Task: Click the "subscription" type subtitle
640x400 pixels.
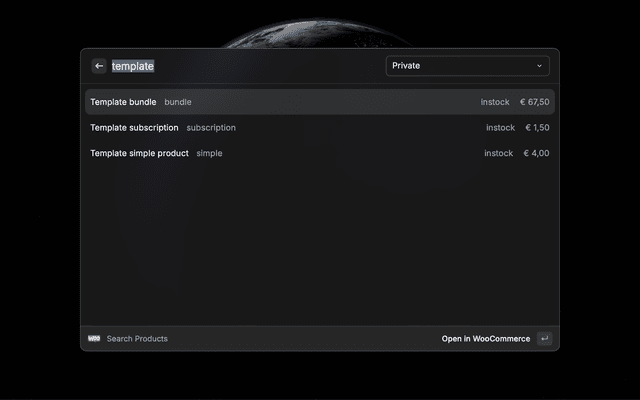Action: pyautogui.click(x=211, y=128)
